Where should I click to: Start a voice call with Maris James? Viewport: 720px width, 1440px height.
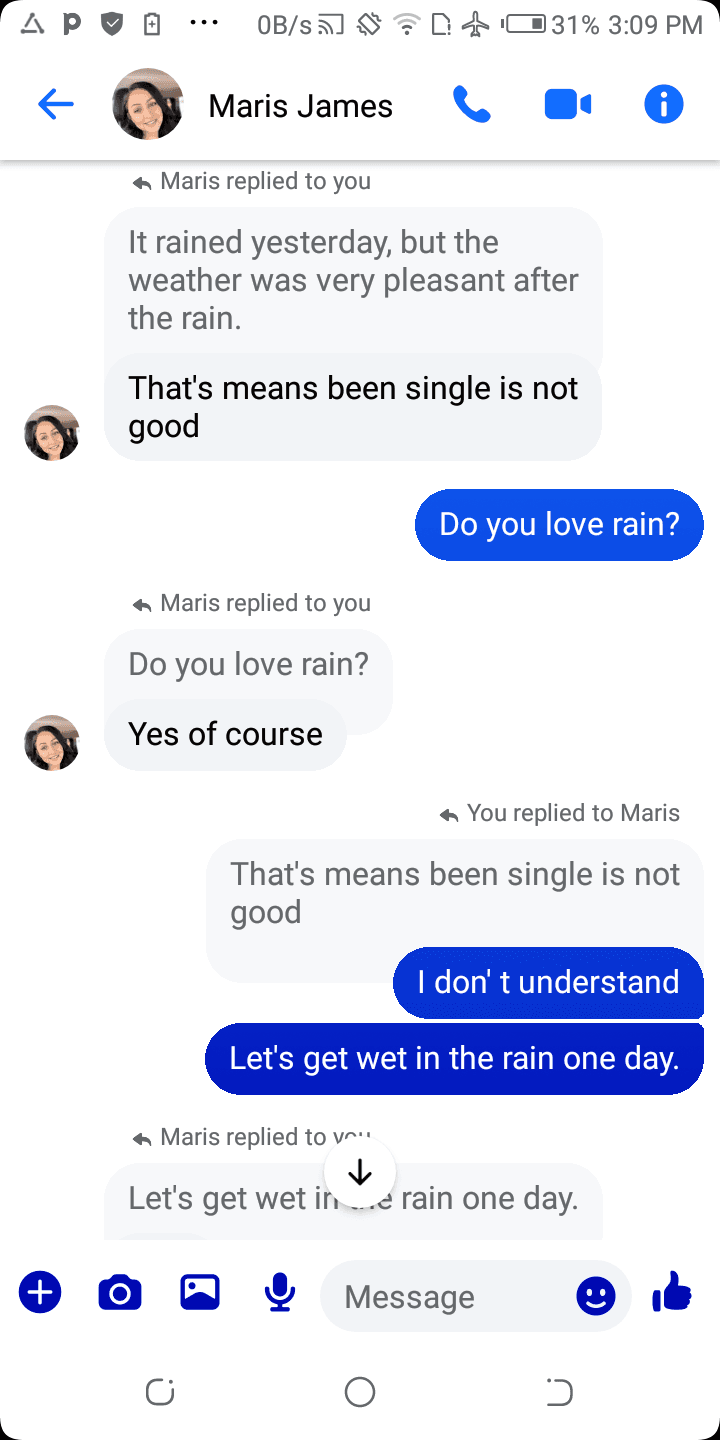pos(472,105)
